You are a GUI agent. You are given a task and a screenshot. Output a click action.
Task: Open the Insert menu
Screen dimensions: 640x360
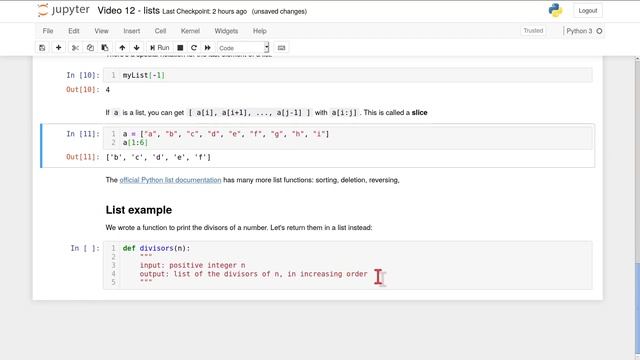pyautogui.click(x=131, y=31)
